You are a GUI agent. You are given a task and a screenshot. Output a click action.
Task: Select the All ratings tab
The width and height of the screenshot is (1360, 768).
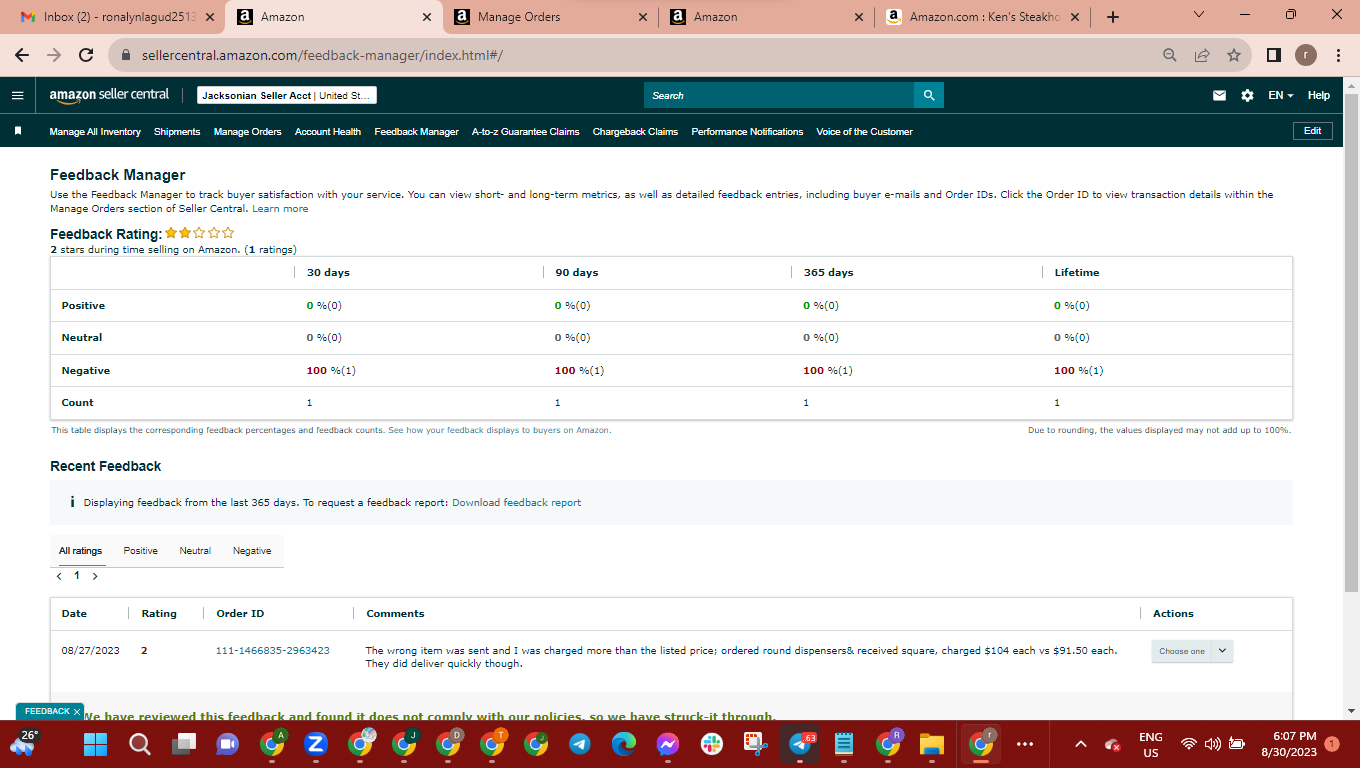[80, 551]
